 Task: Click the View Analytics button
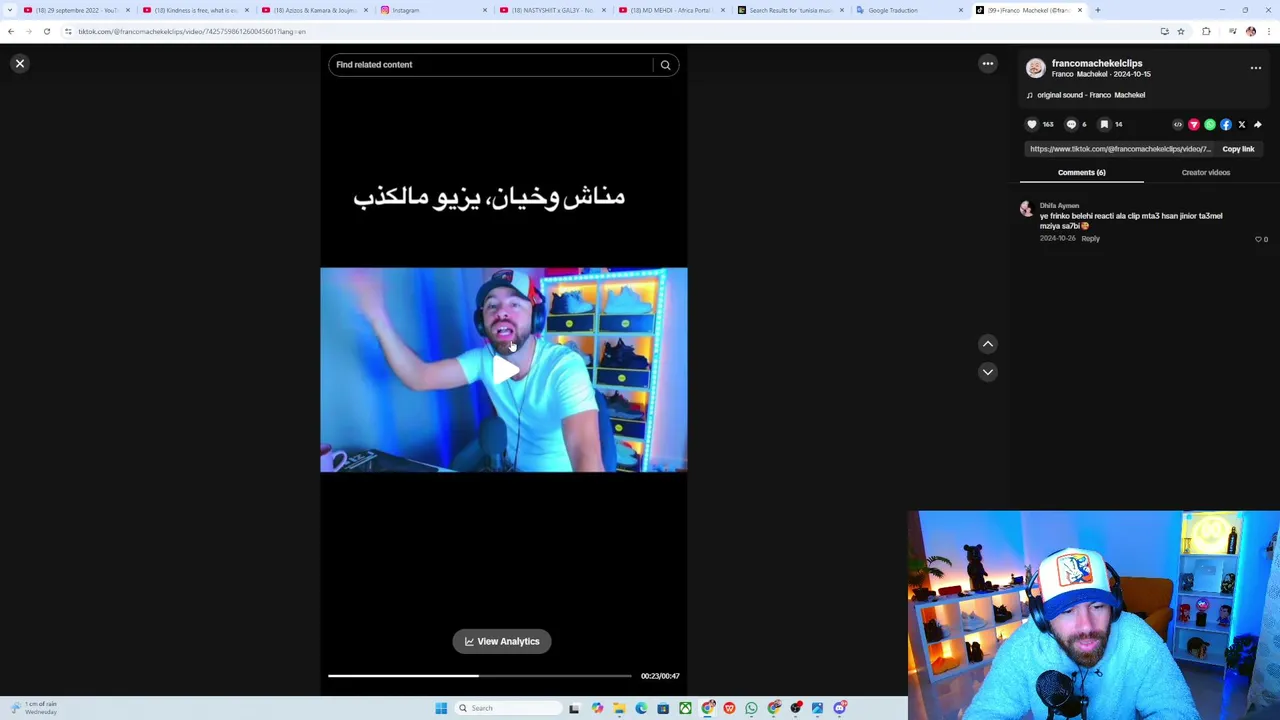coord(502,642)
